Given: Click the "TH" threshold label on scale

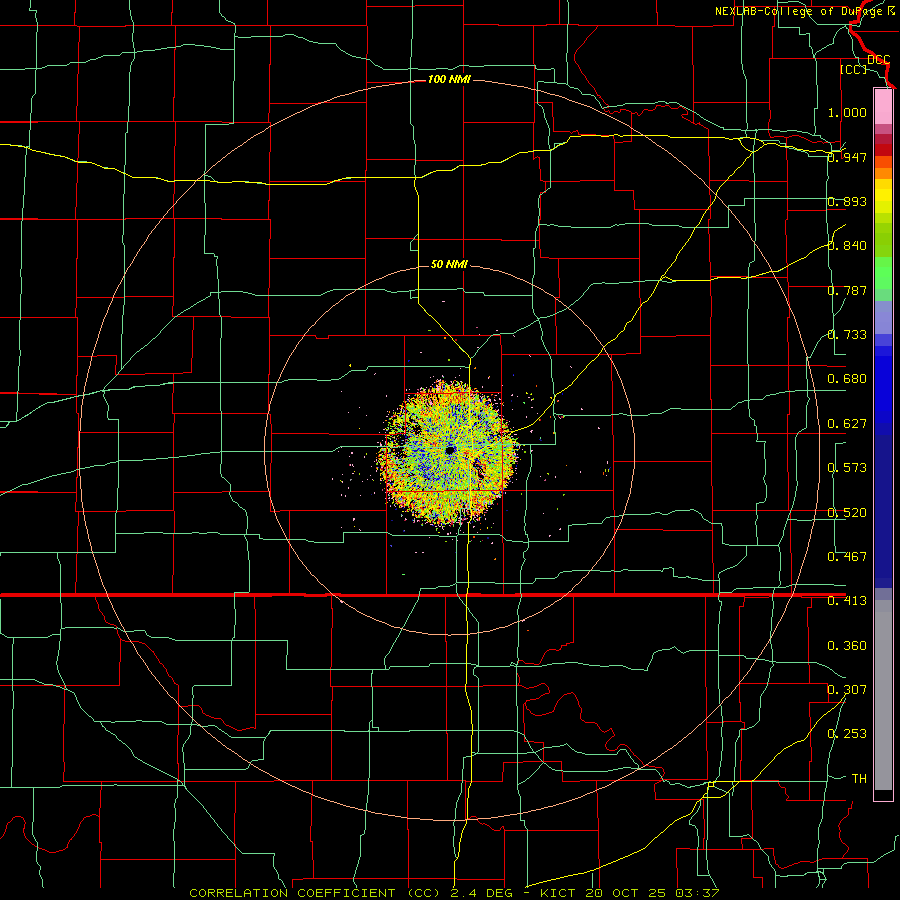Looking at the screenshot, I should 859,779.
